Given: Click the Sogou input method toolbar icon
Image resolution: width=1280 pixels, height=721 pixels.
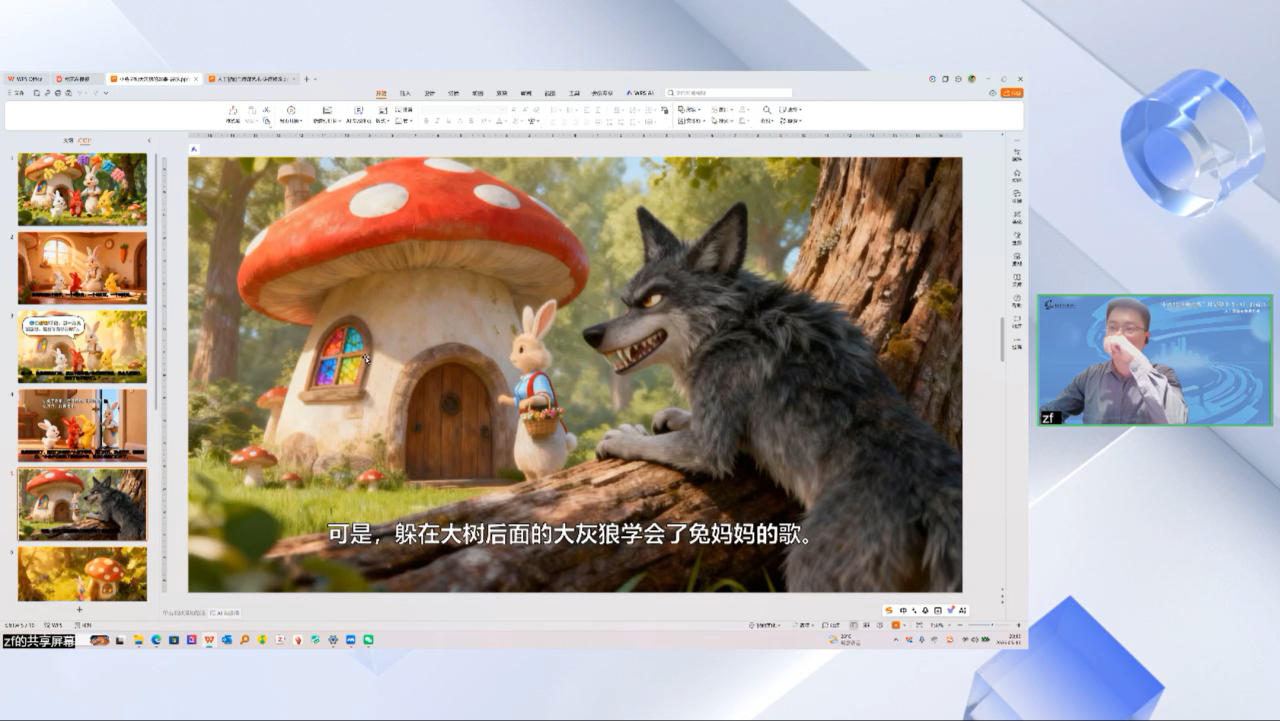Looking at the screenshot, I should tap(889, 610).
